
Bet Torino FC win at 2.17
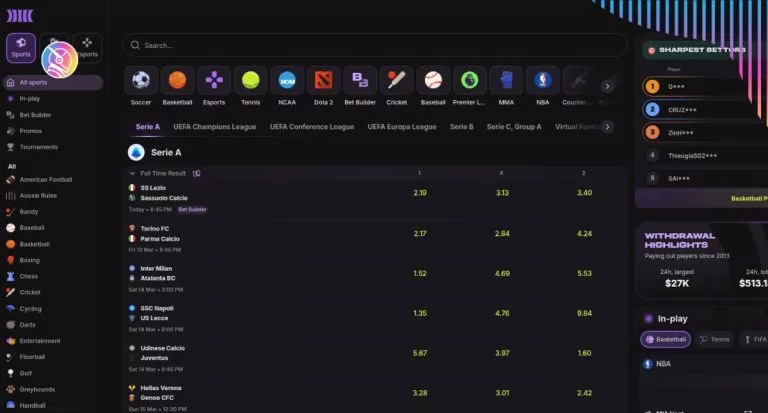[420, 234]
